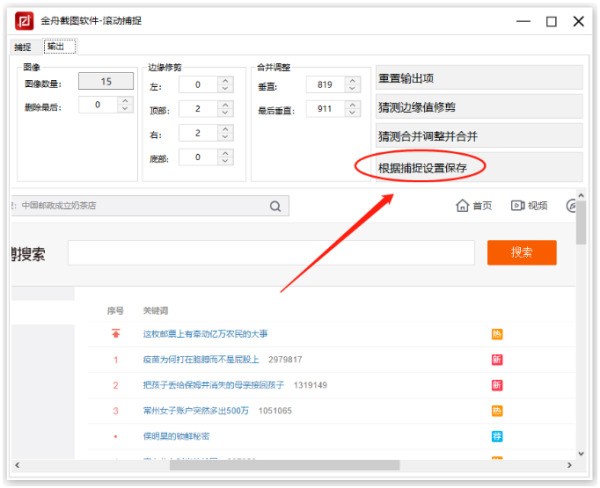
Task: Open the 俣明星的驼鲜秘密 link
Action: [176, 436]
